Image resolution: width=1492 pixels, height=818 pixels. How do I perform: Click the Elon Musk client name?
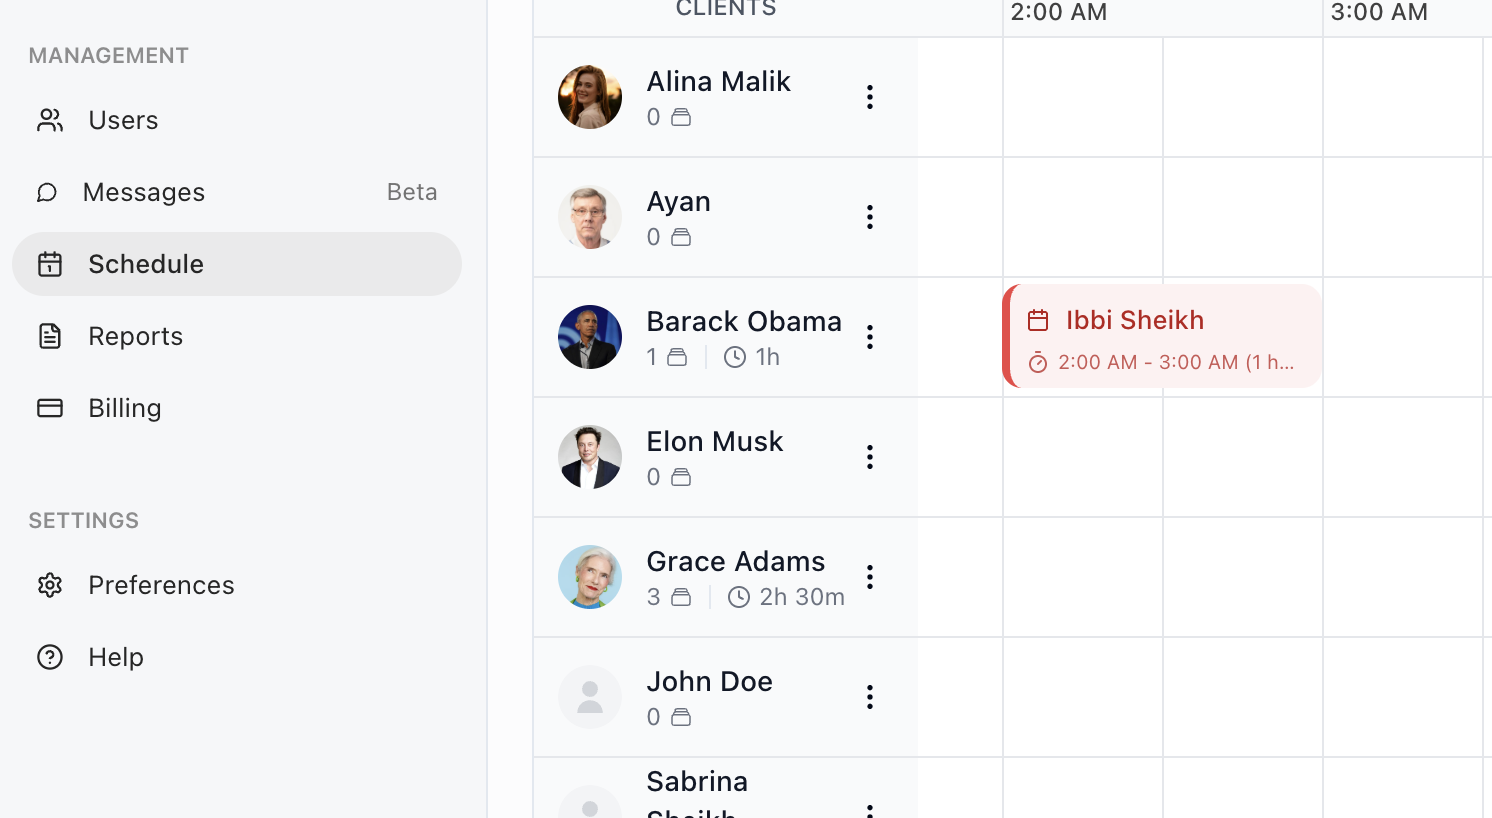point(714,441)
